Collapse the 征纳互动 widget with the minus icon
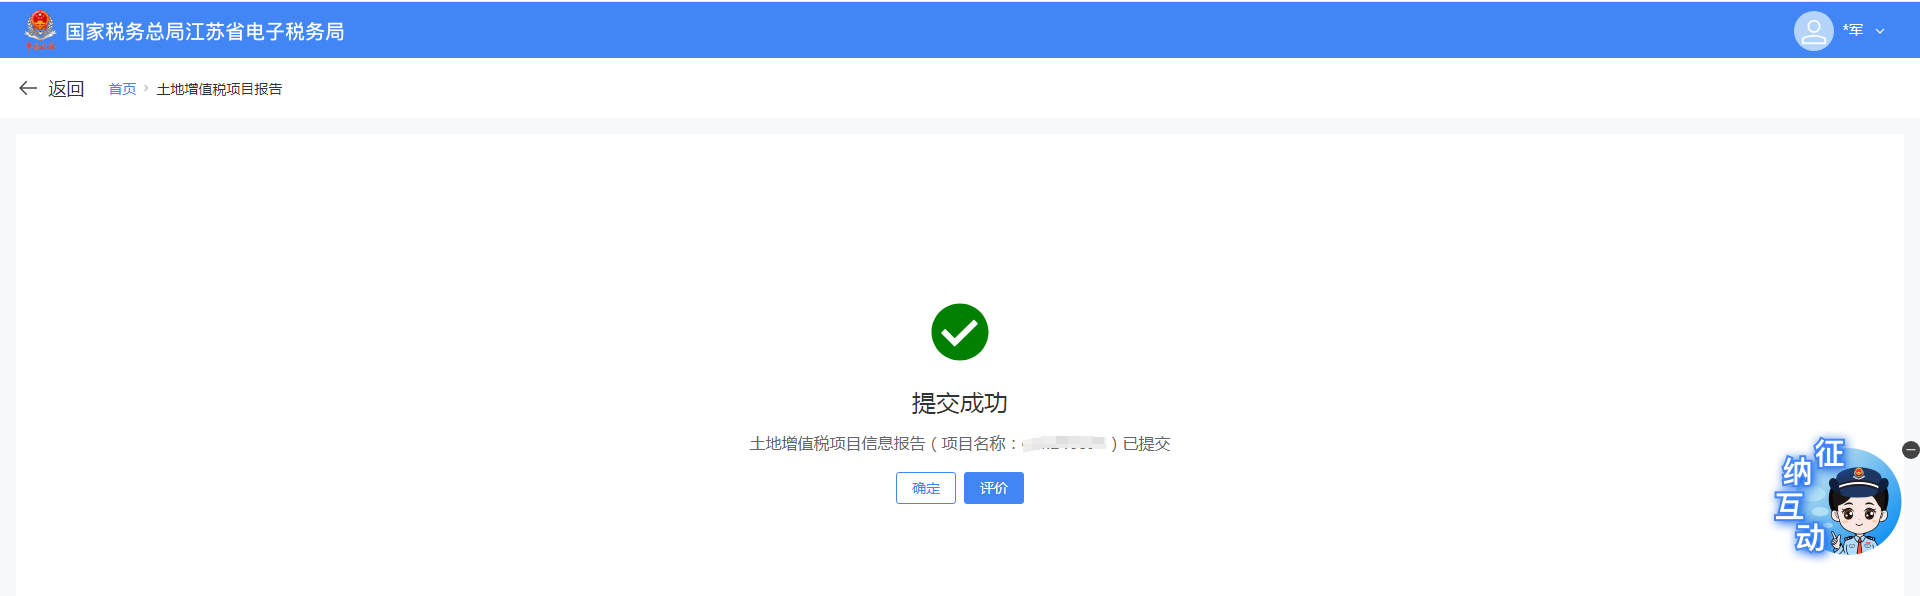The width and height of the screenshot is (1920, 596). 1910,450
